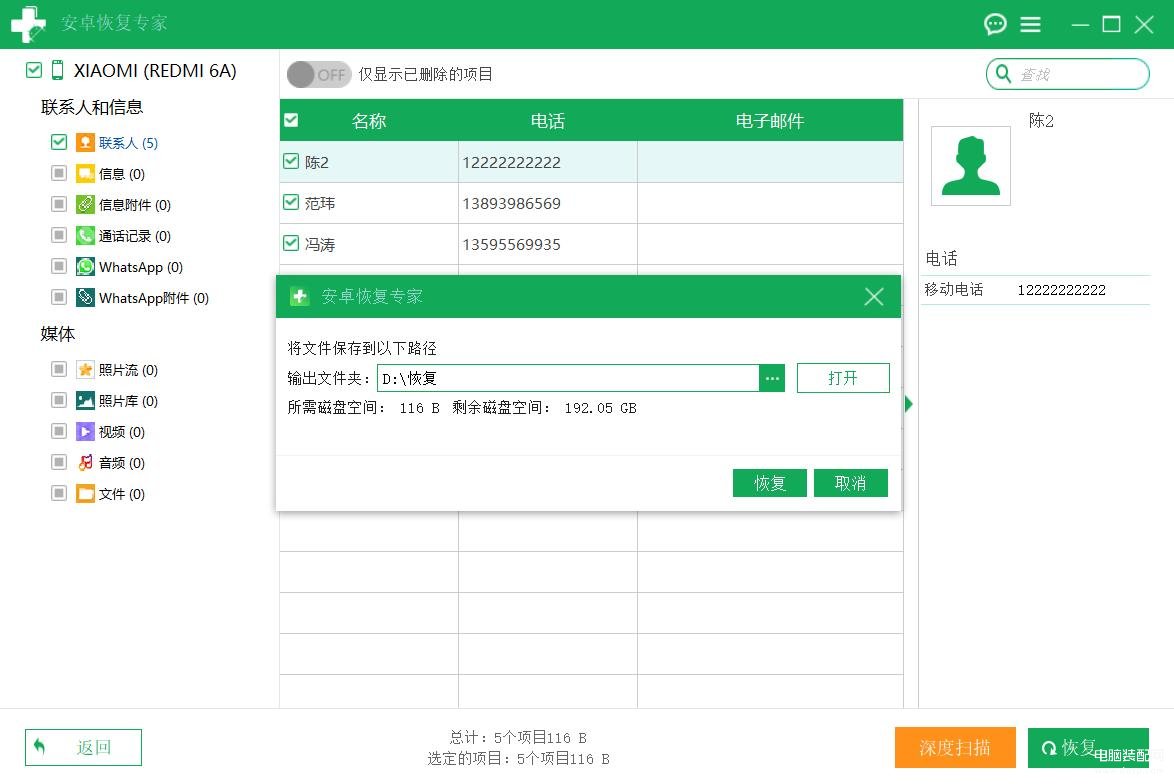Screen dimensions: 1174x784
Task: Check the WhatsApp (0) checkbox
Action: [59, 266]
